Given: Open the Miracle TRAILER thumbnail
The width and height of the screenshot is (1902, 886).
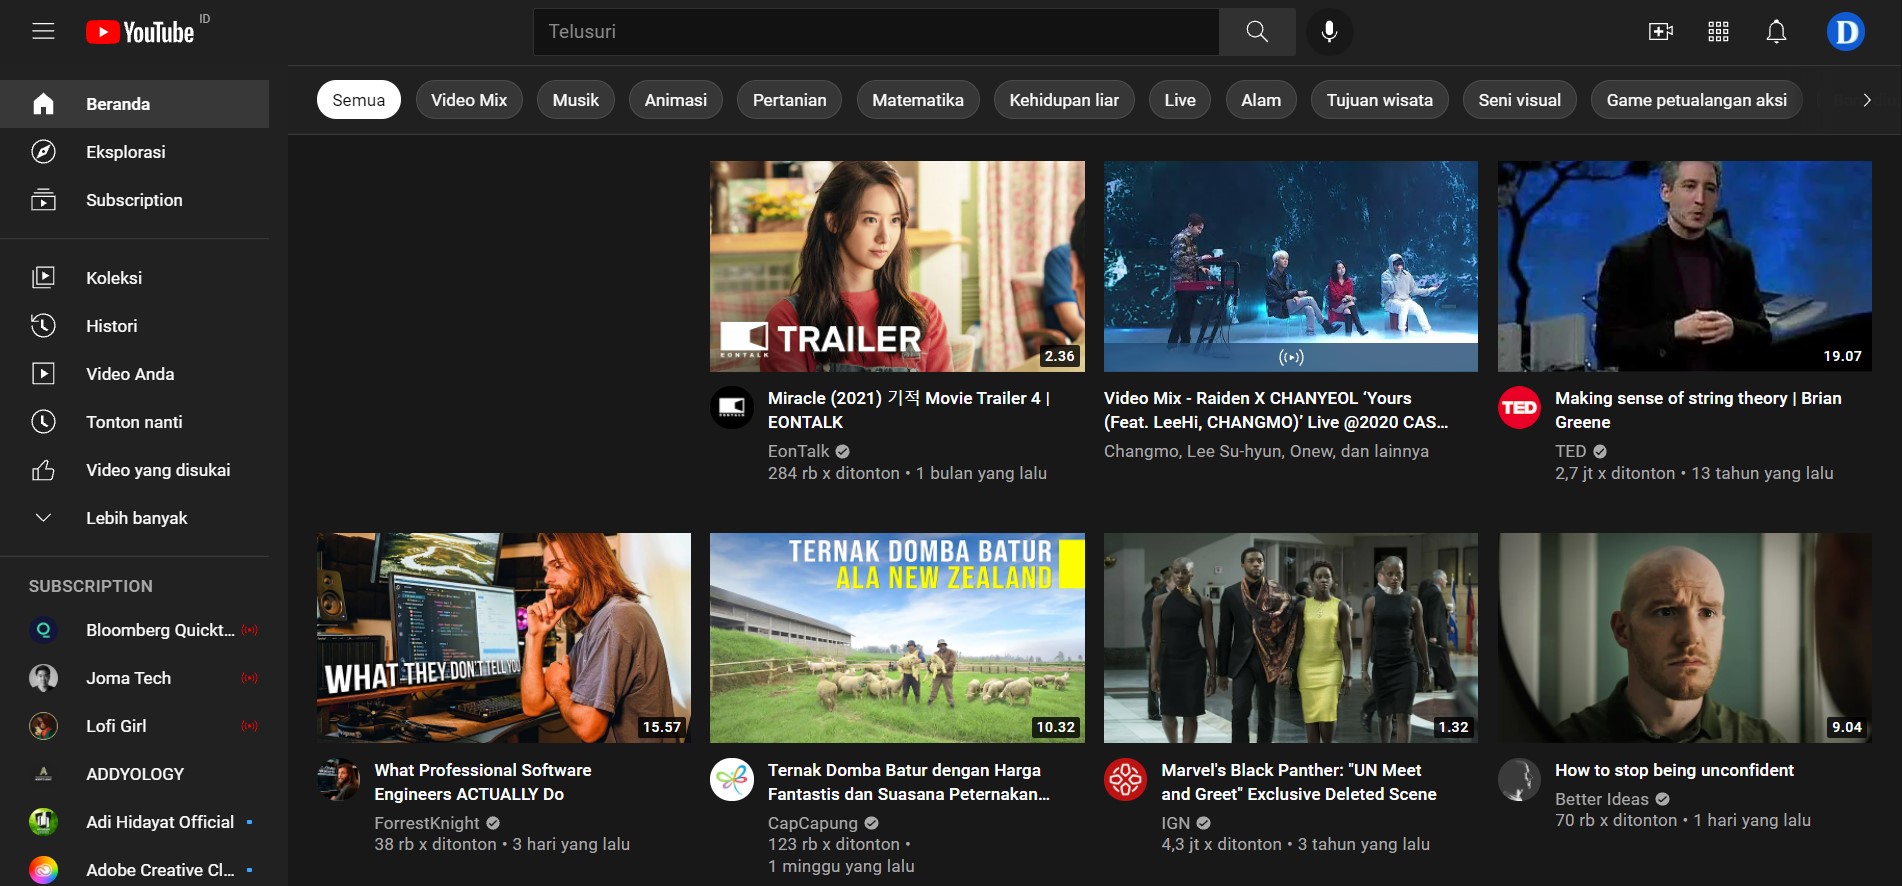Looking at the screenshot, I should pyautogui.click(x=897, y=266).
